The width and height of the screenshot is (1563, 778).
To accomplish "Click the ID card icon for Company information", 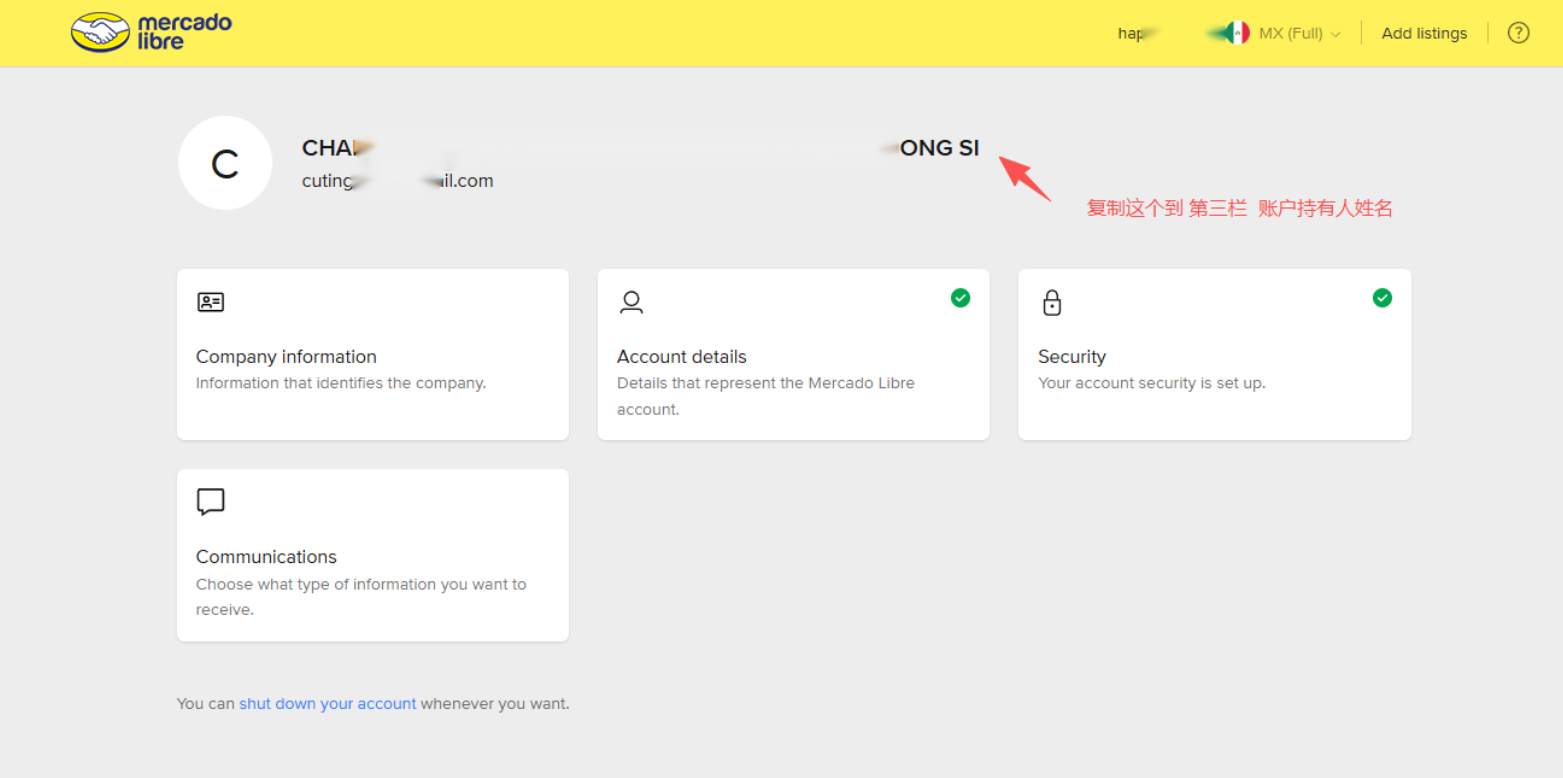I will [x=210, y=302].
